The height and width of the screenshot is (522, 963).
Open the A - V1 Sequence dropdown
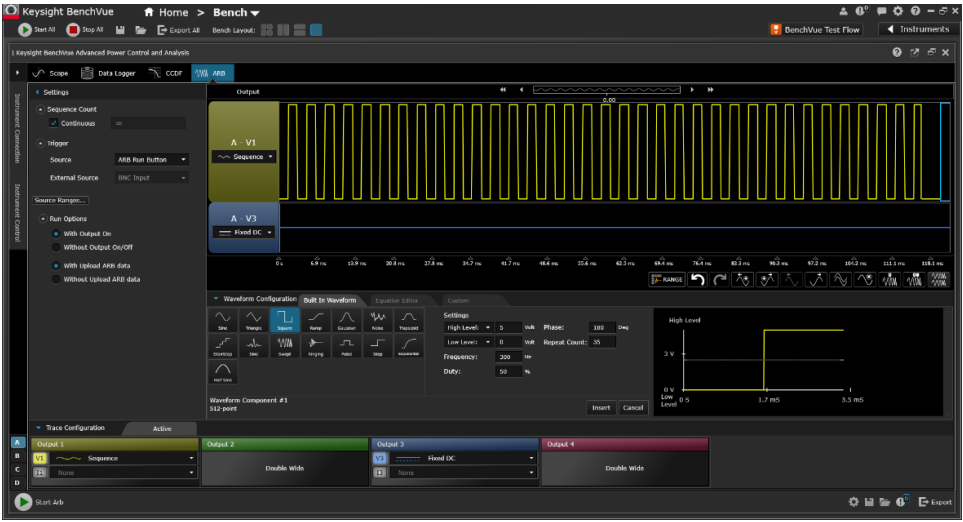244,157
